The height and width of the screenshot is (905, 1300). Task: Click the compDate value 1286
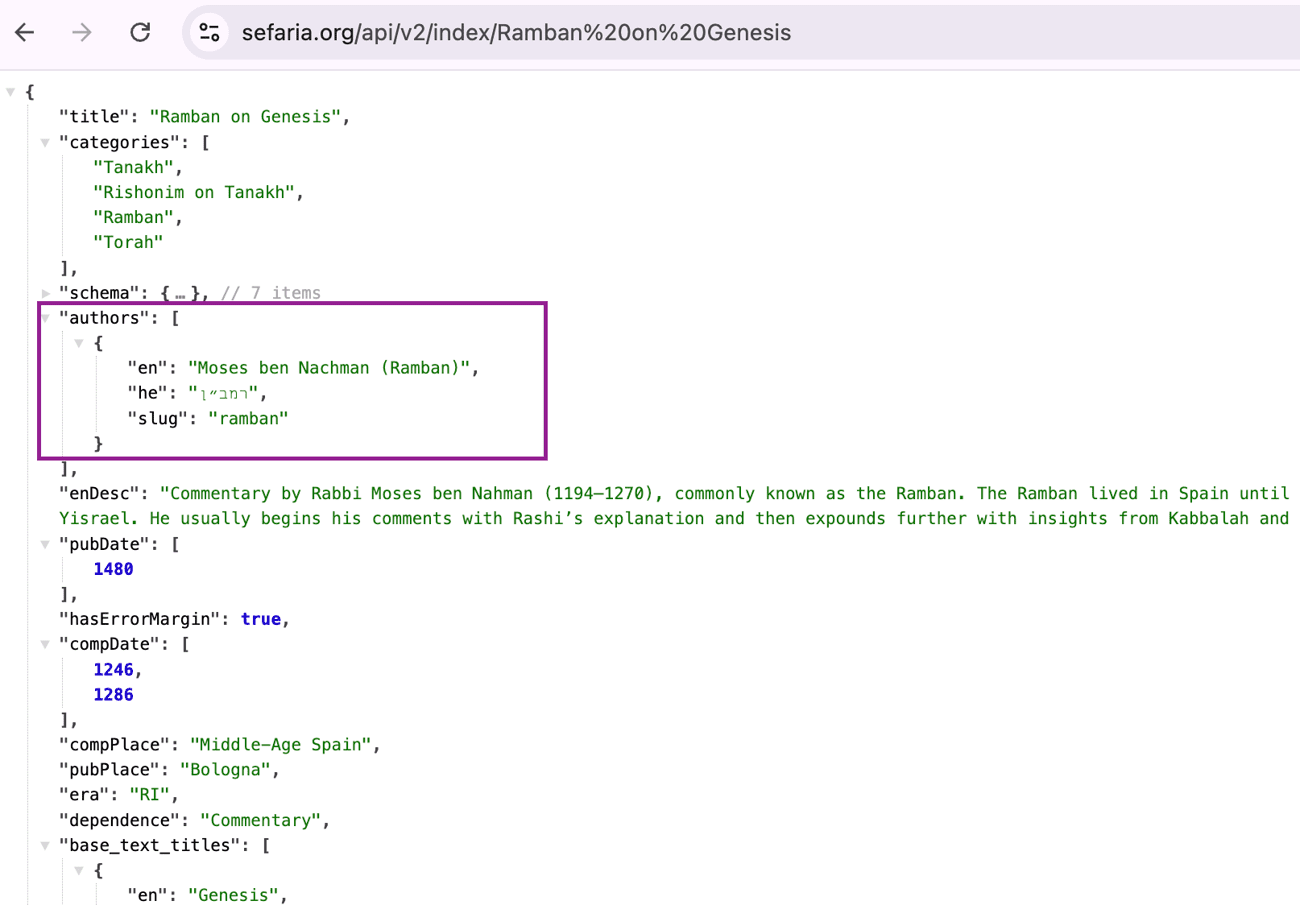point(113,694)
